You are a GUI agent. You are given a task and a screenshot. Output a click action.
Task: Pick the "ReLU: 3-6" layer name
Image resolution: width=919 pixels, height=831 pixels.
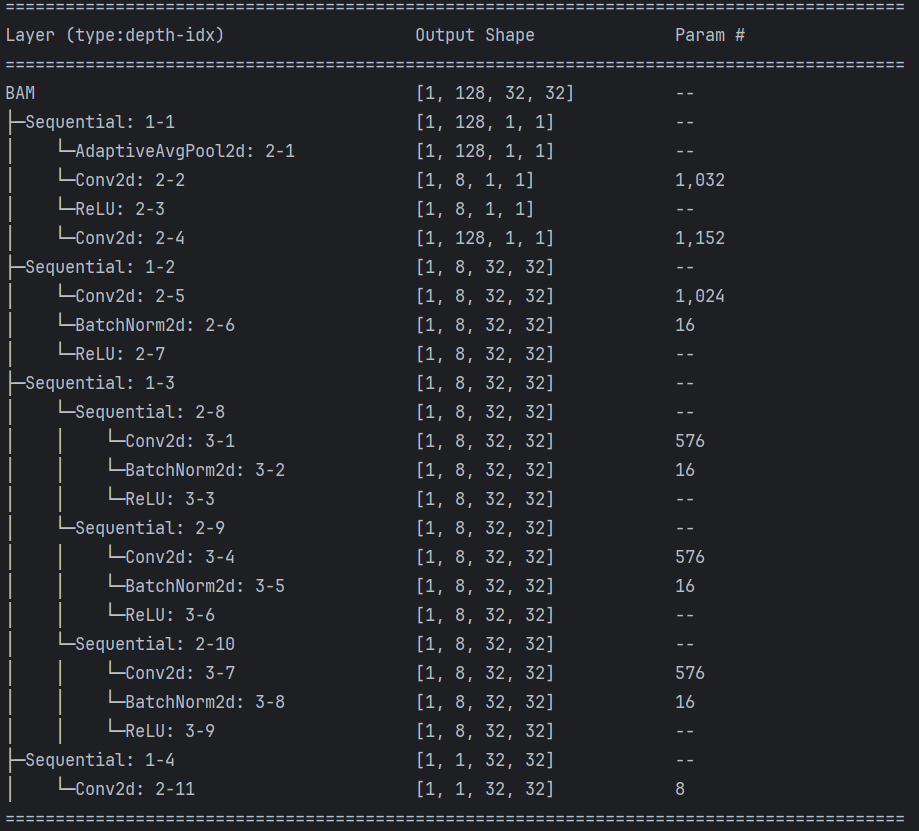170,615
